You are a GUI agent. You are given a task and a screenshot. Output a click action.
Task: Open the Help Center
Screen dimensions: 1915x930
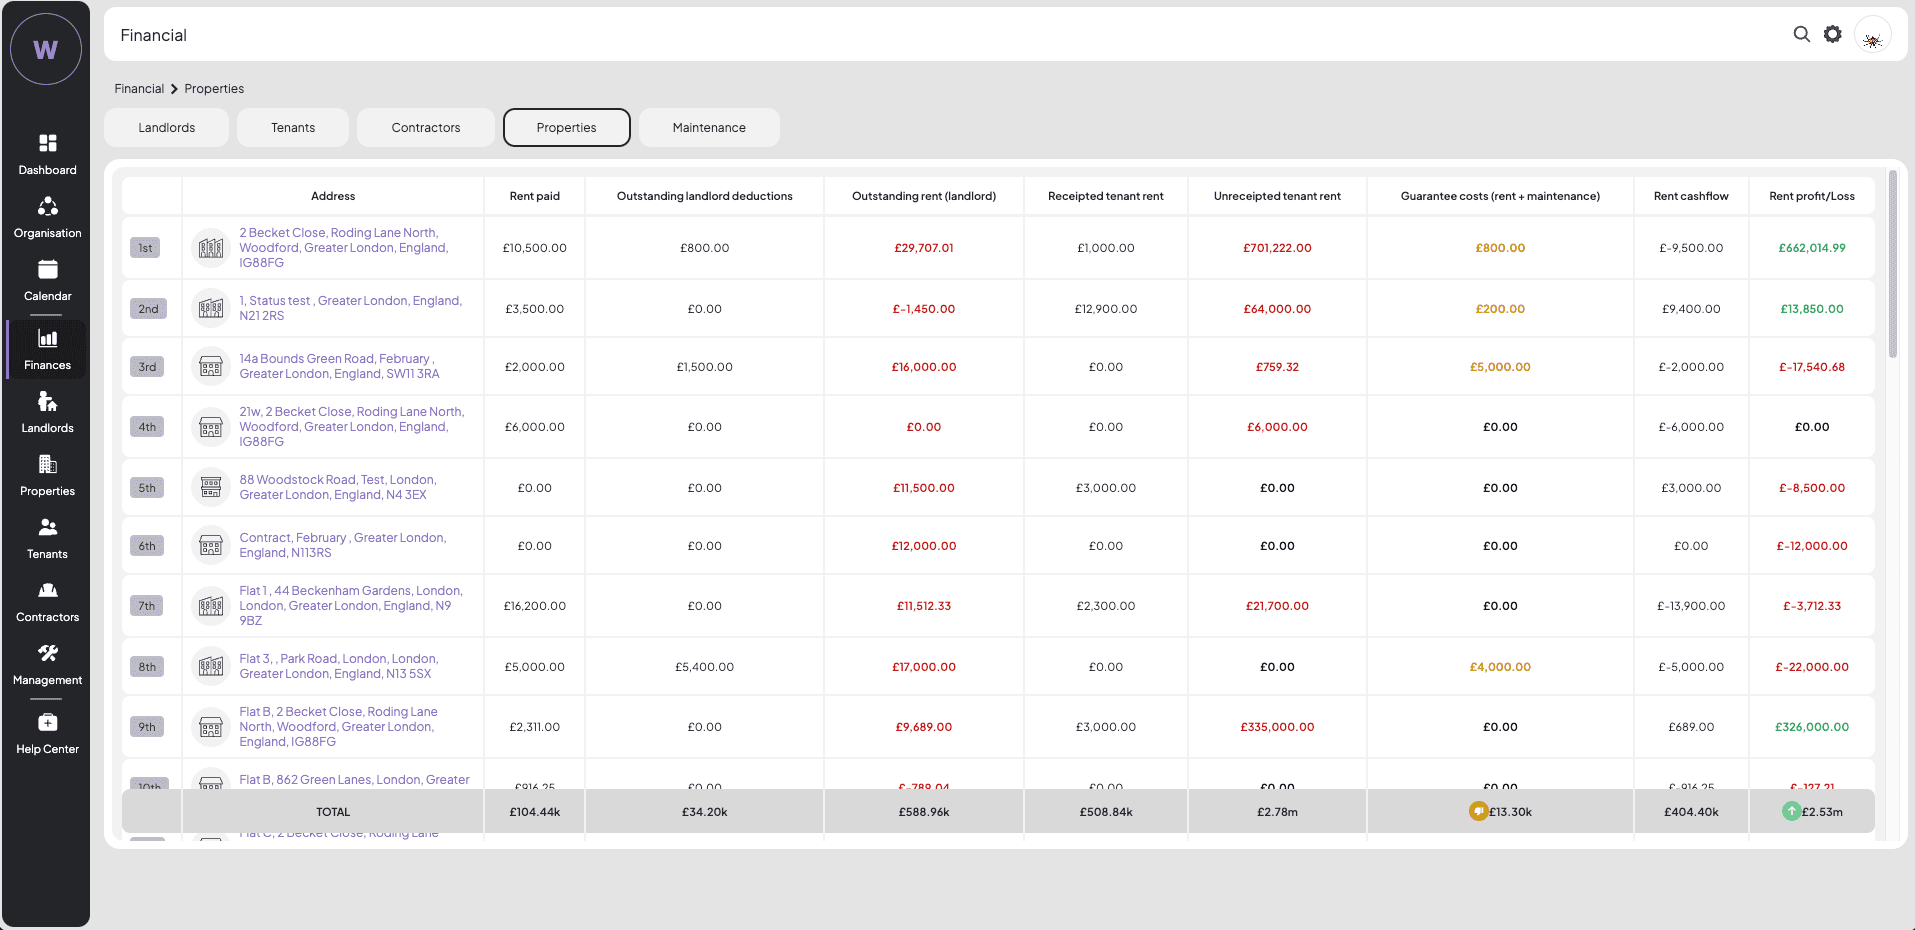pos(47,733)
